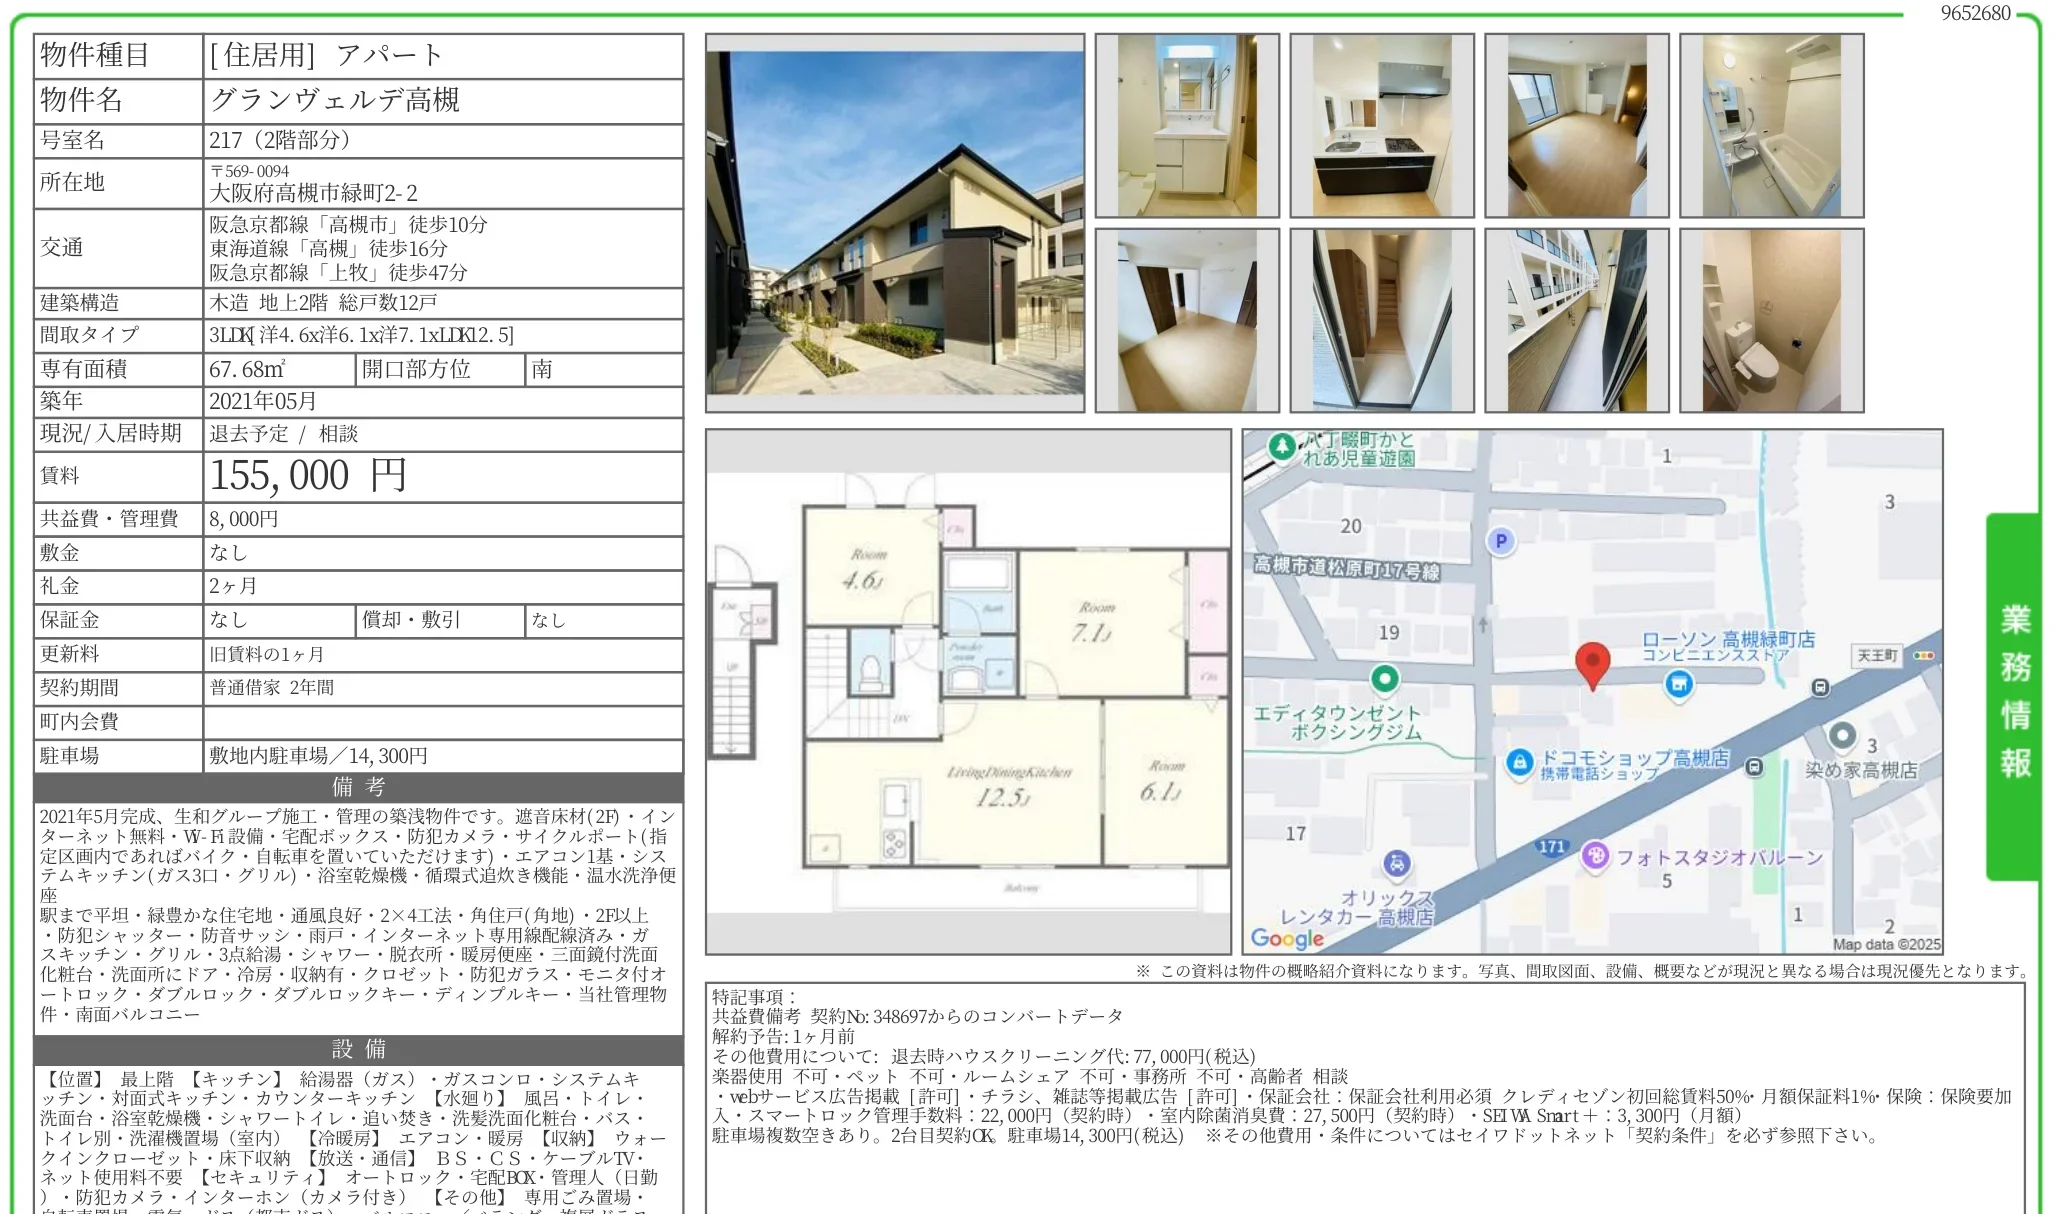
Task: Select the floor area 67.68㎡
Action: pyautogui.click(x=247, y=369)
